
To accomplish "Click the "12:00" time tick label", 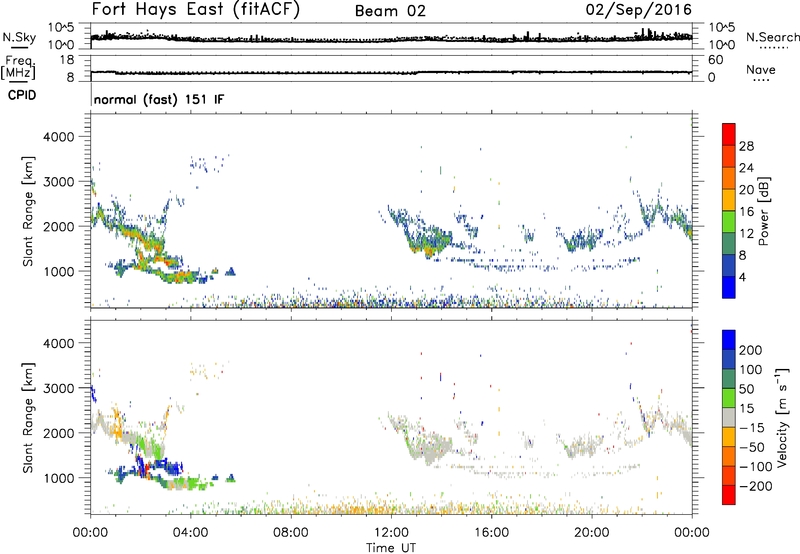I will [x=391, y=533].
